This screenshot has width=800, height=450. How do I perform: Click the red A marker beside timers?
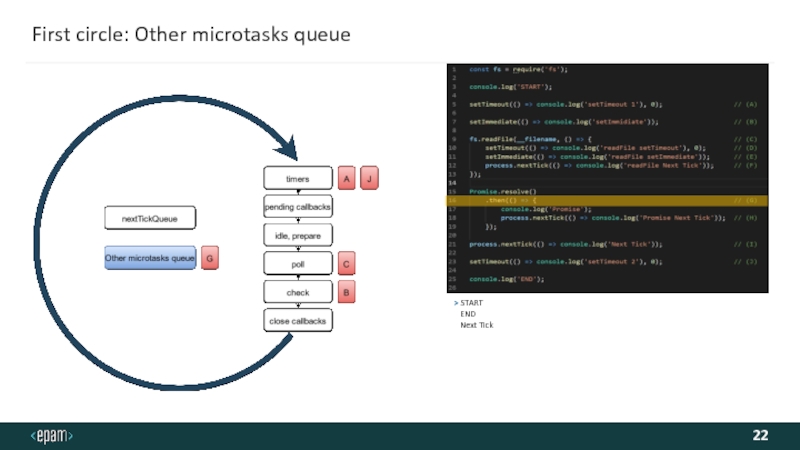tap(346, 178)
